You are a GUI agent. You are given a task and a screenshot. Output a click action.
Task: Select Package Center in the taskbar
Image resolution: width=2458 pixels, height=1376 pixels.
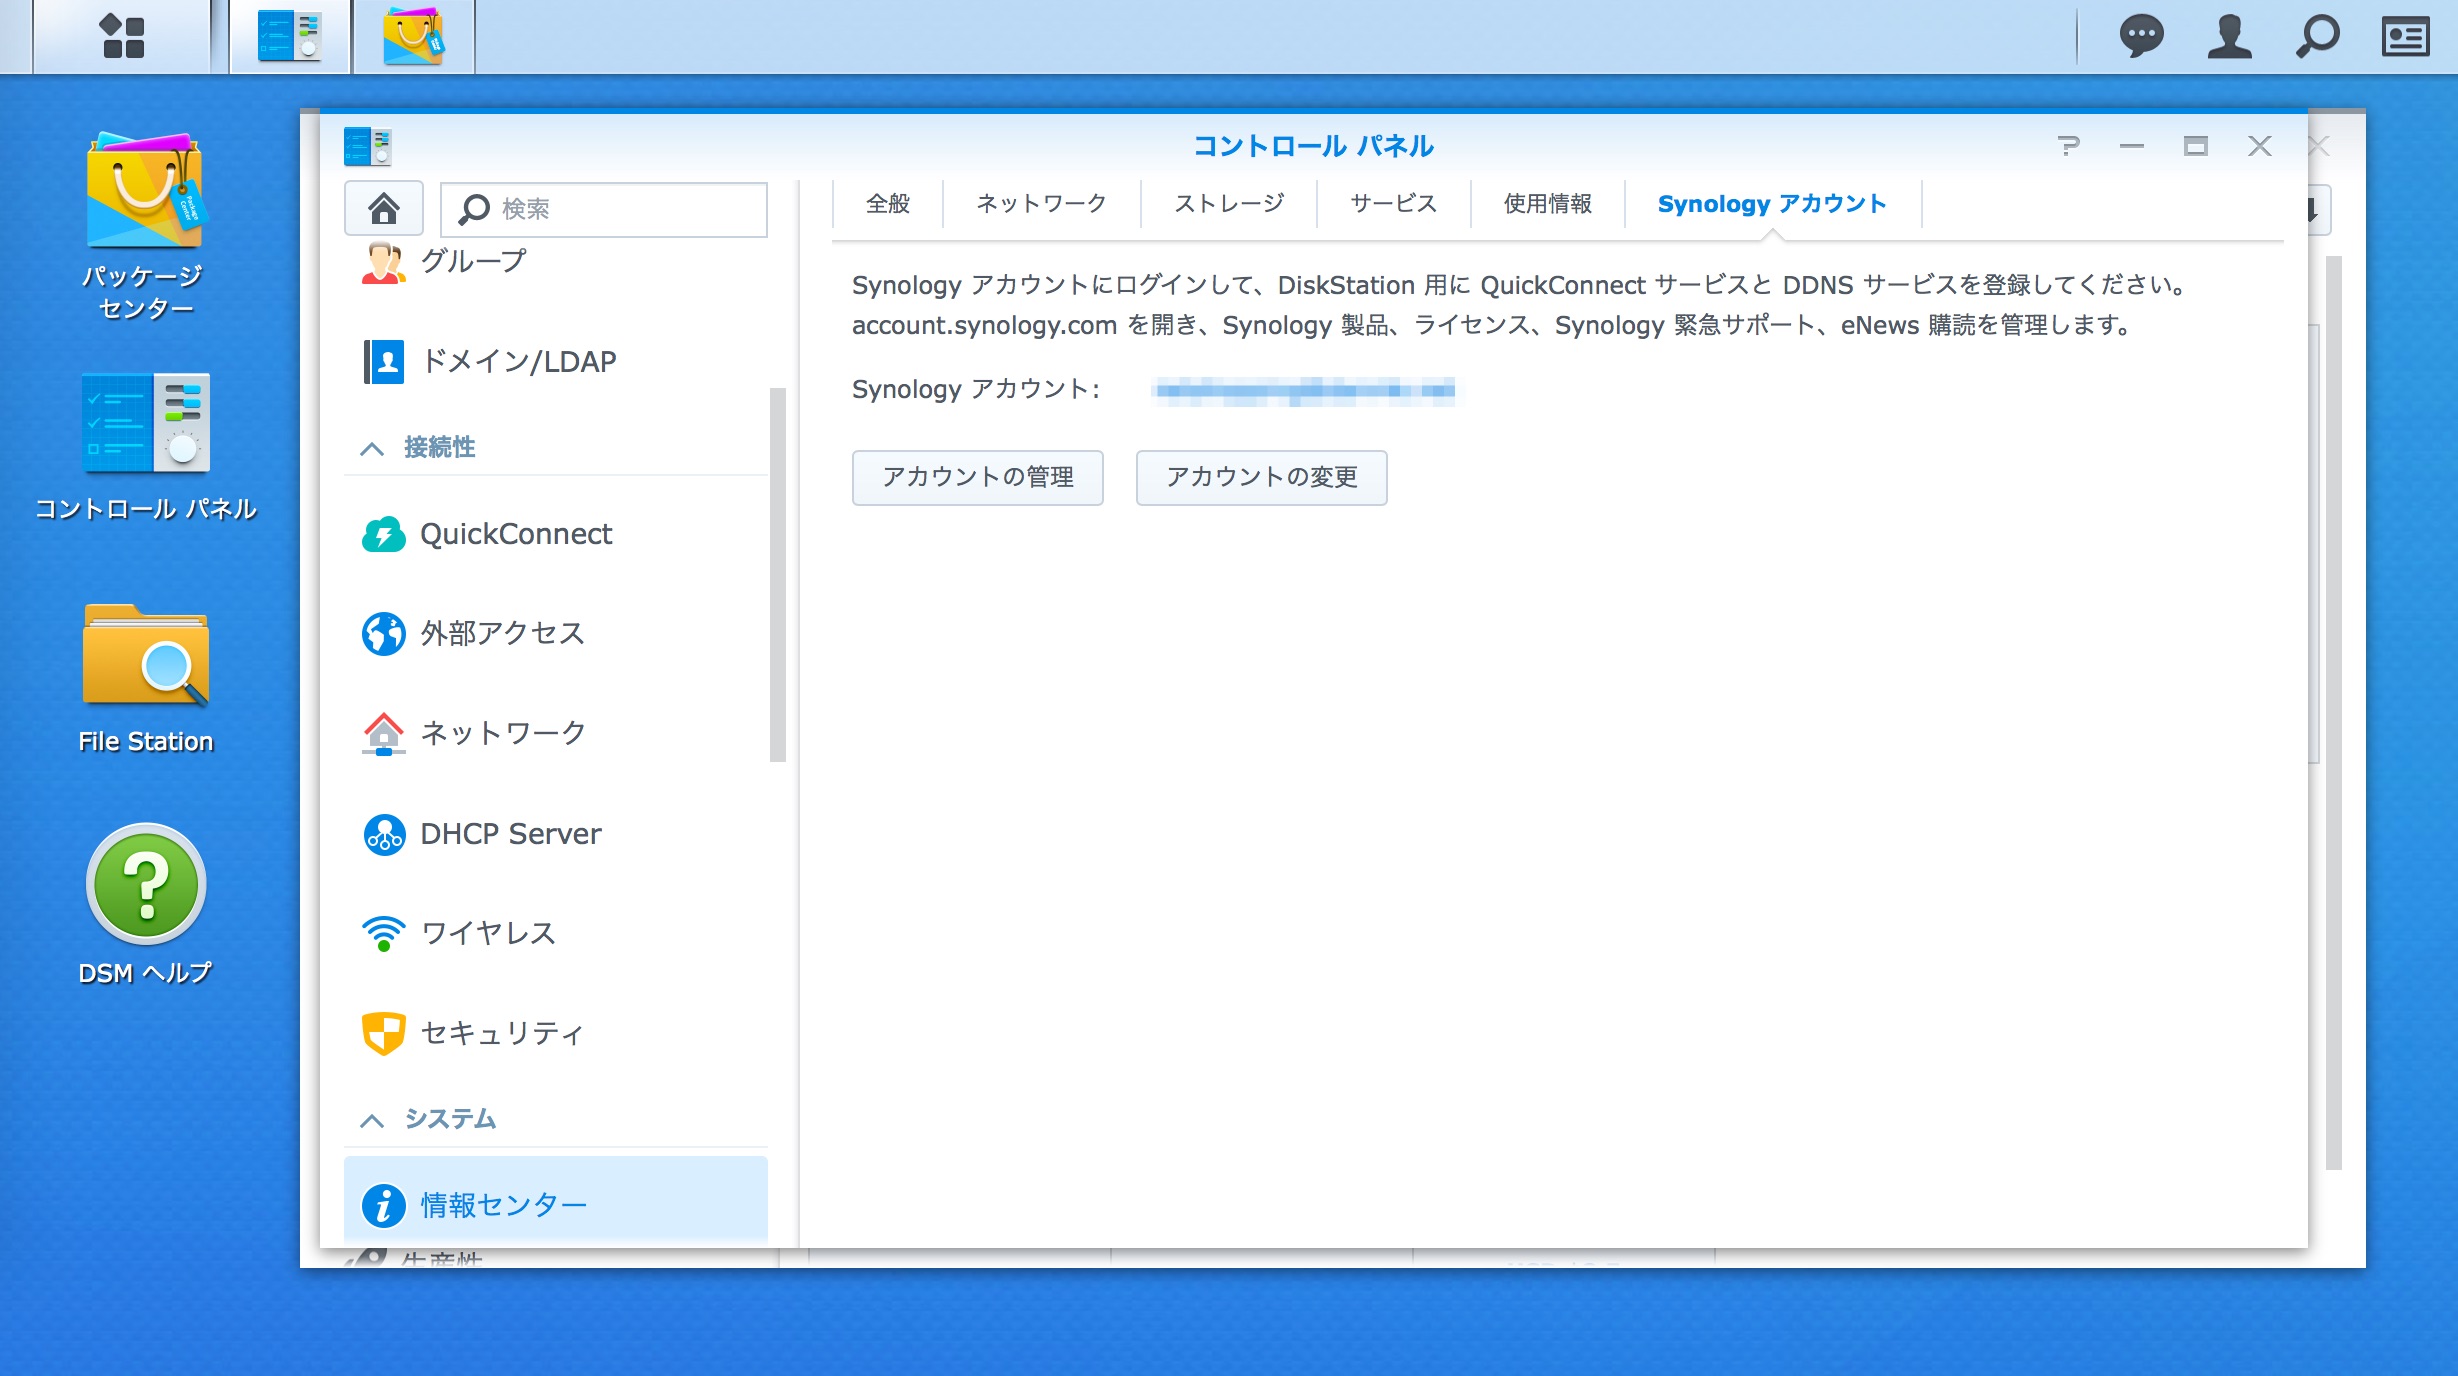[413, 37]
